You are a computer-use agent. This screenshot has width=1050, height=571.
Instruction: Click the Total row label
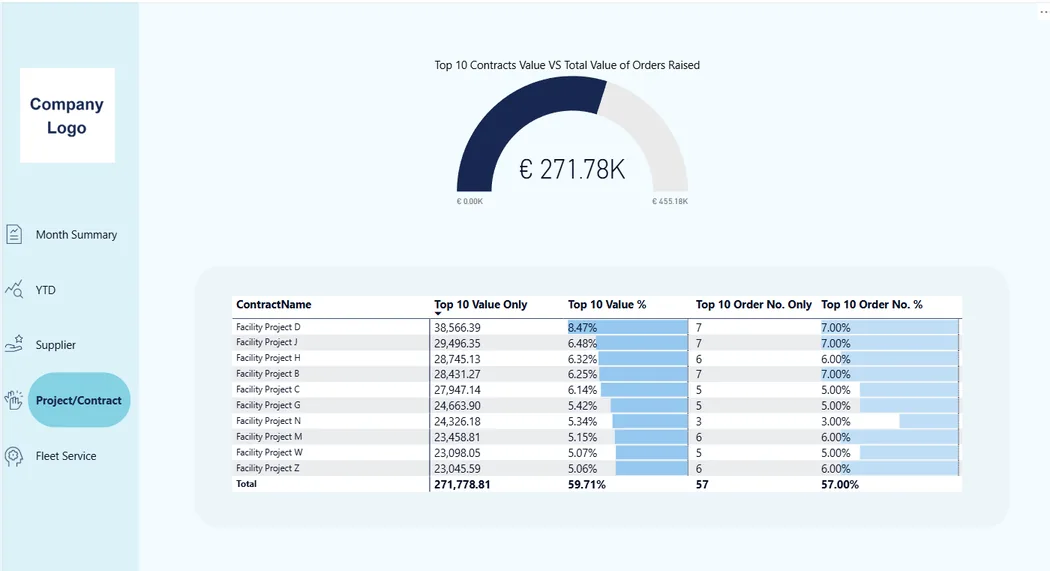pyautogui.click(x=246, y=484)
